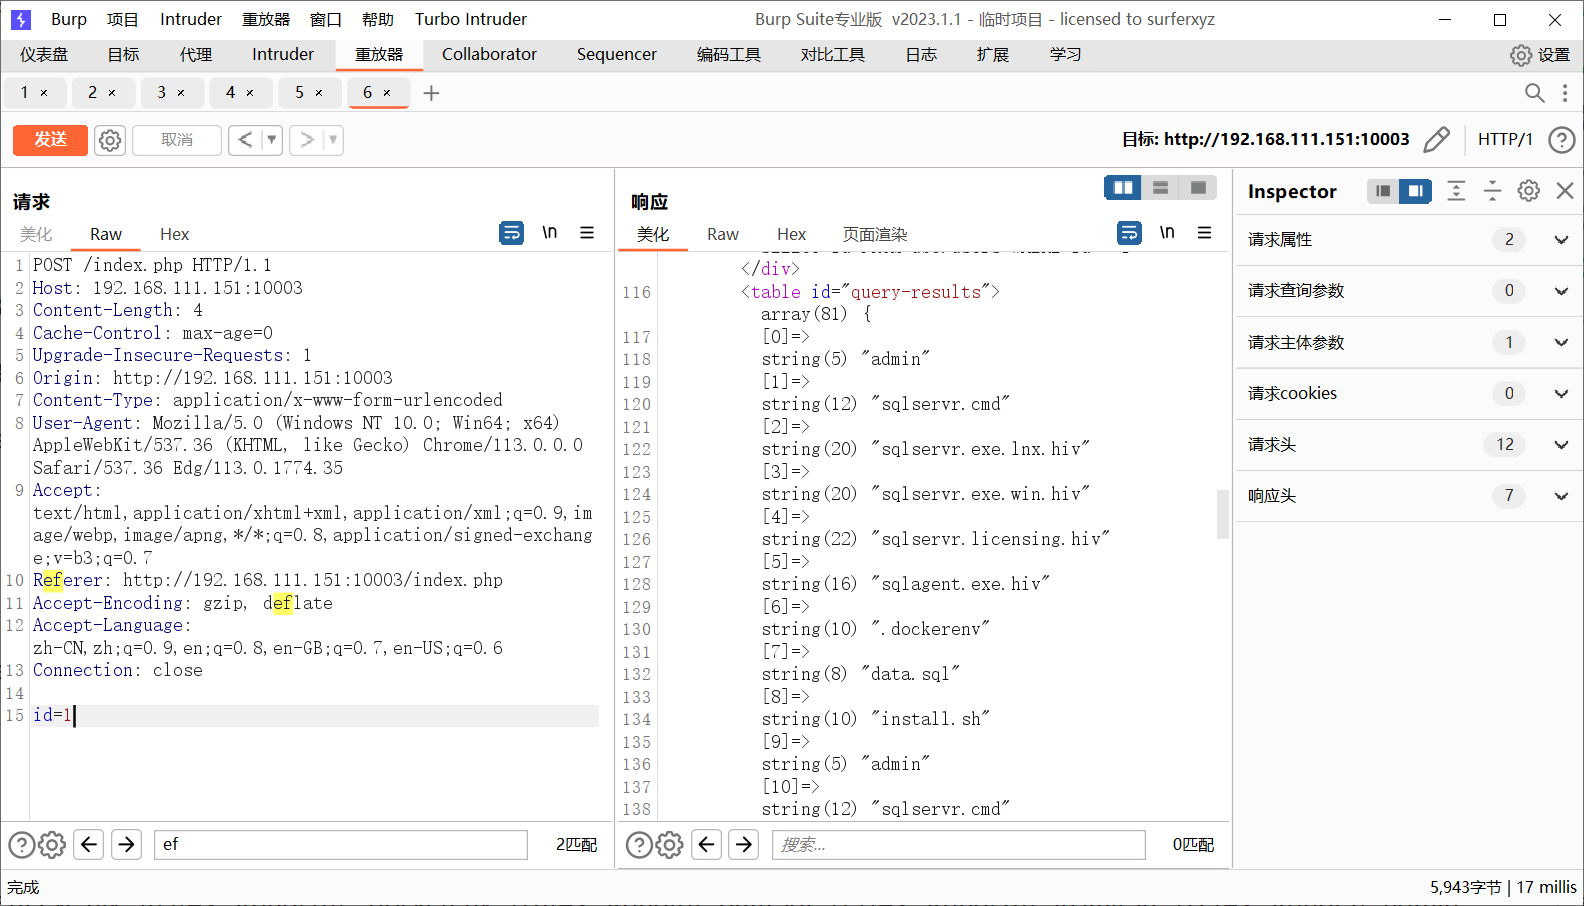Open the request panel hamburger menu
The image size is (1584, 906).
[587, 232]
